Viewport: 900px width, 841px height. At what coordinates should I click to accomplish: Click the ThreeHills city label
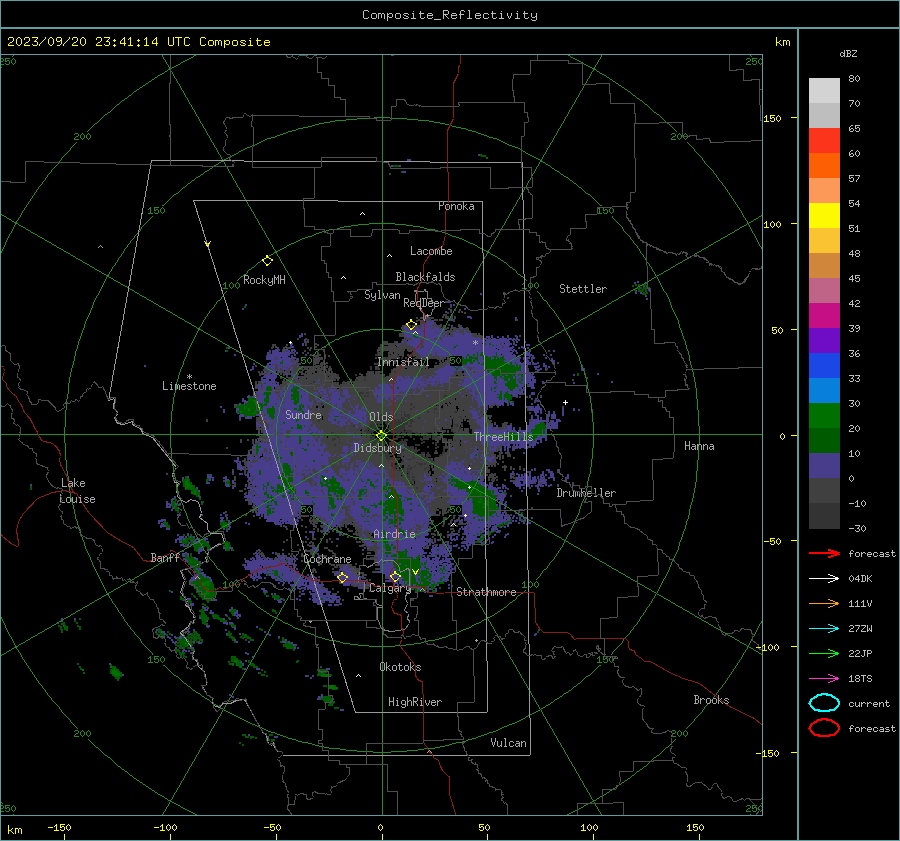[503, 437]
